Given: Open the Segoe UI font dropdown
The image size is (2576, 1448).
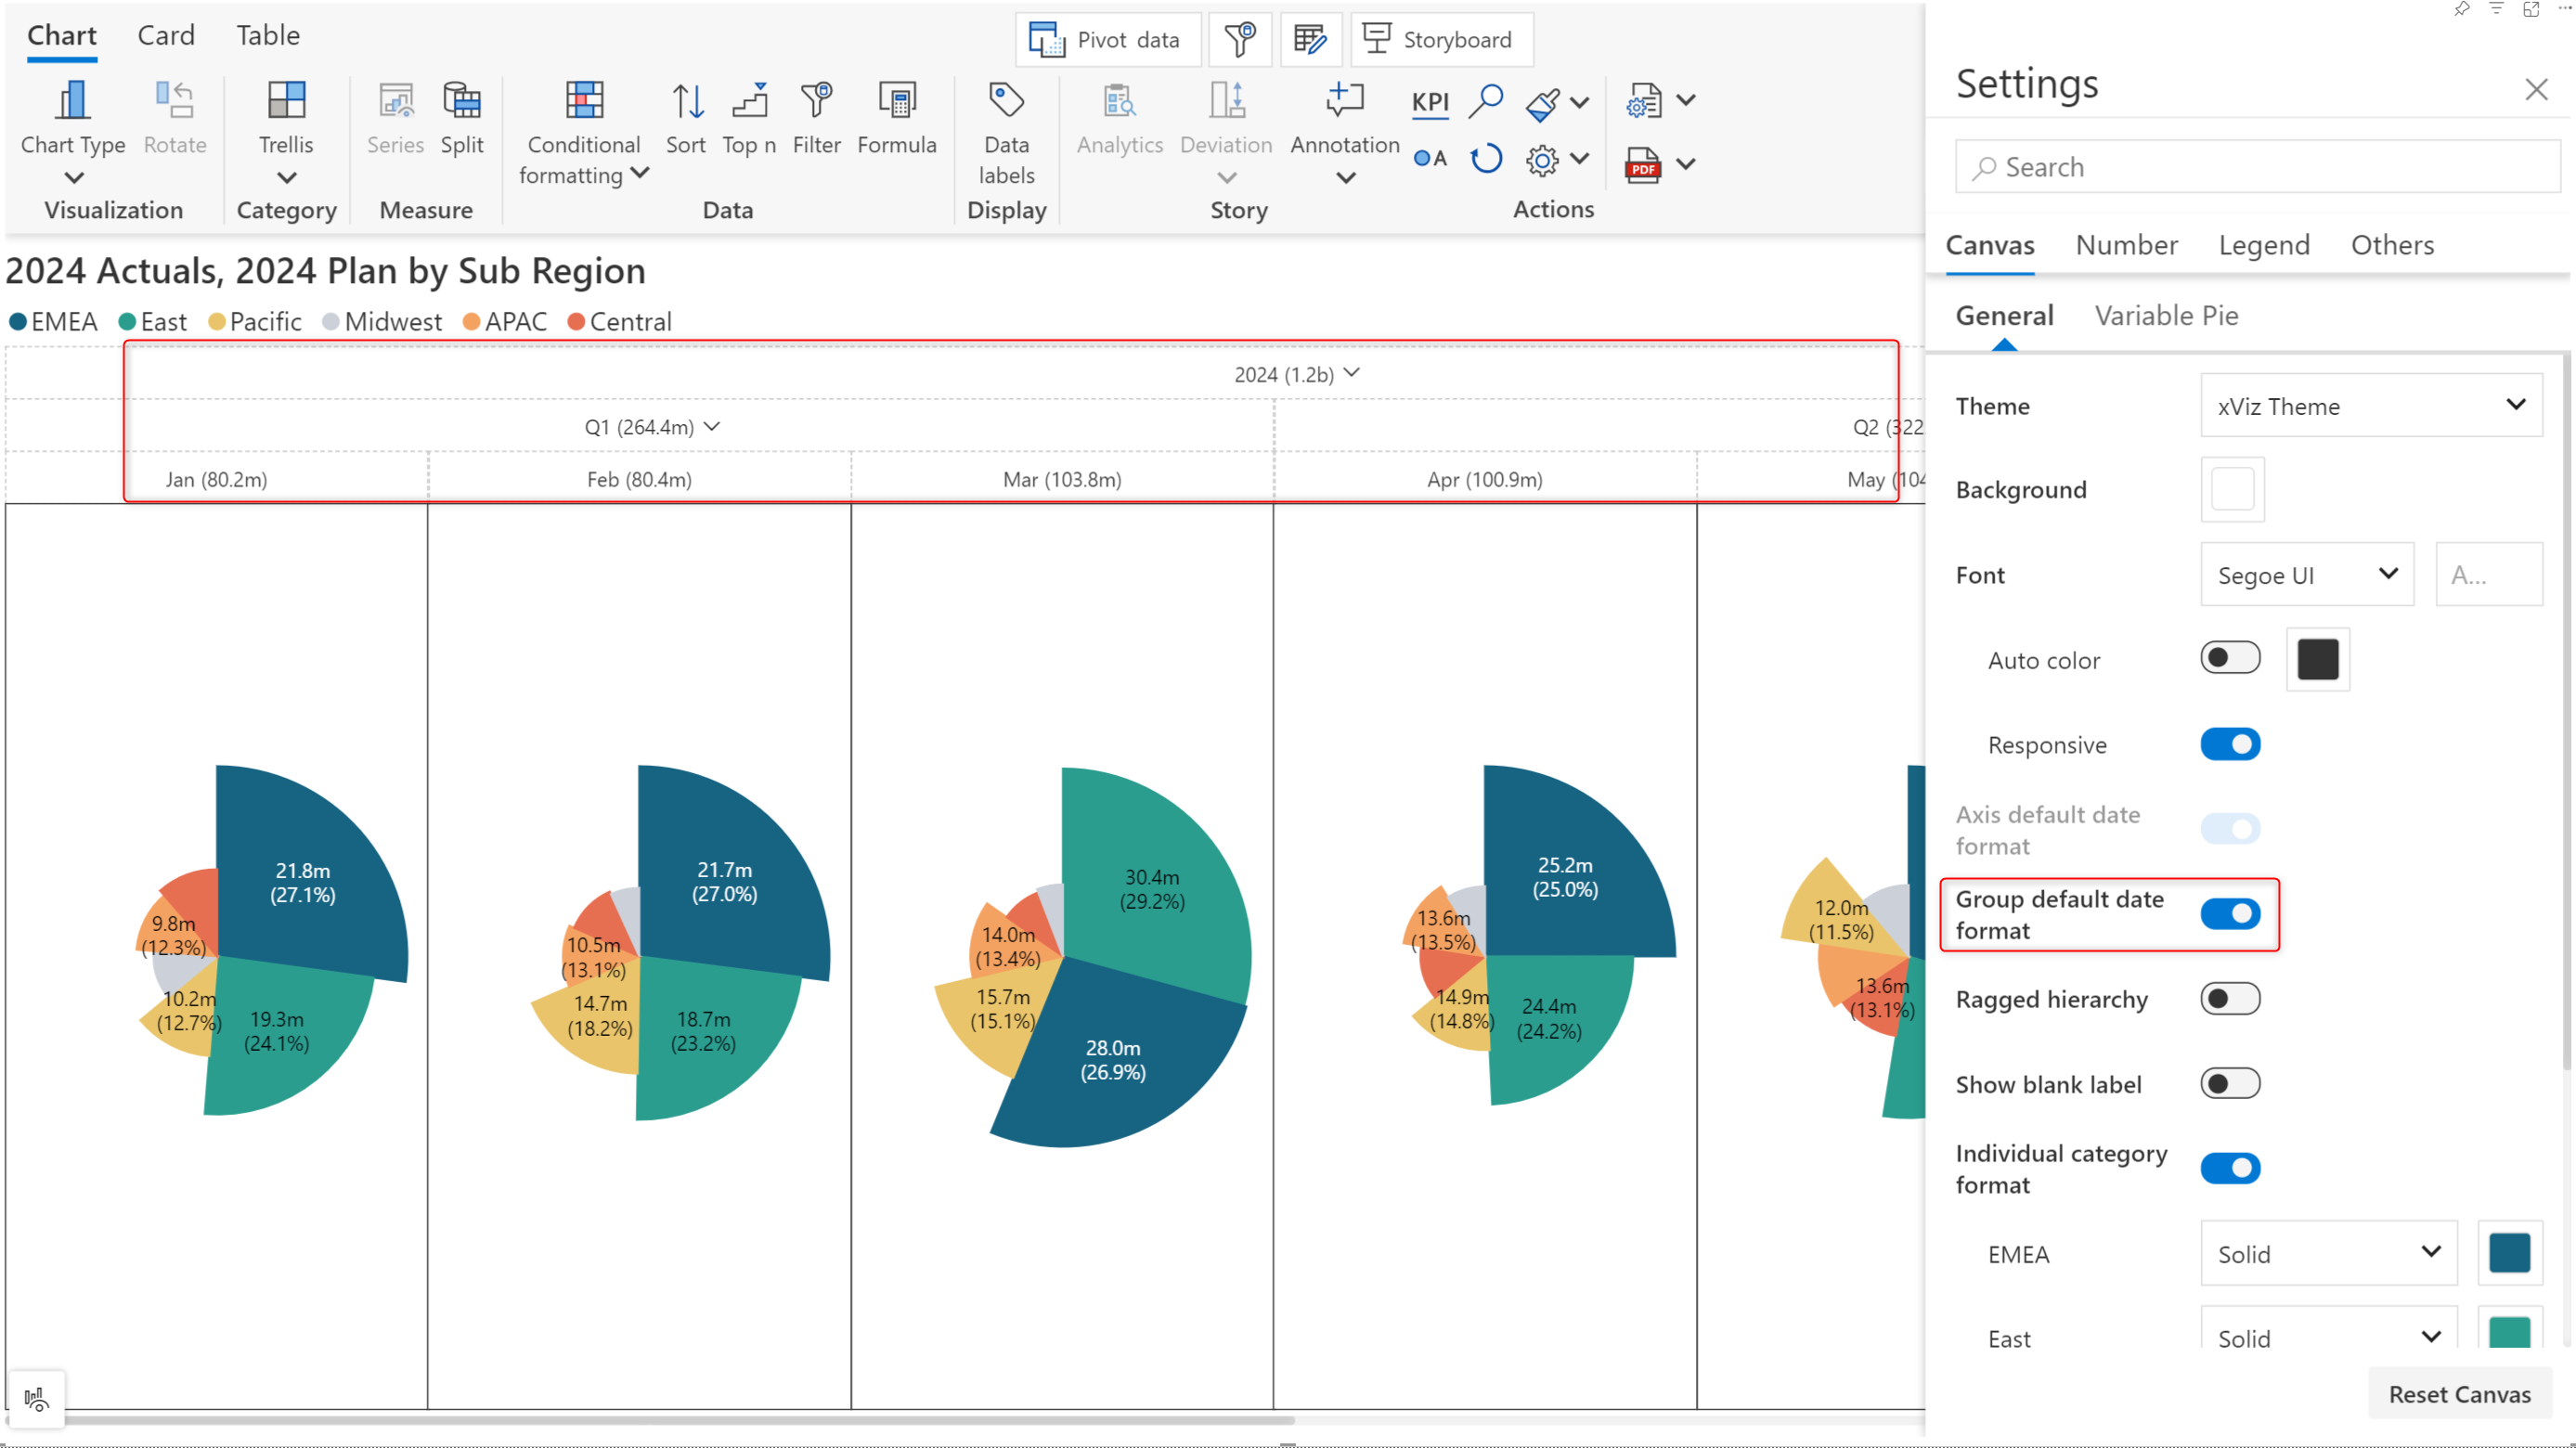Looking at the screenshot, I should [2307, 574].
